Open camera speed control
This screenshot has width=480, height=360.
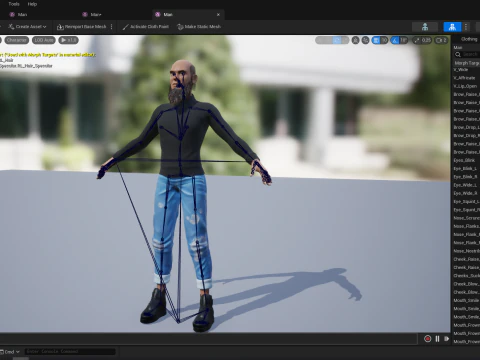pyautogui.click(x=441, y=40)
